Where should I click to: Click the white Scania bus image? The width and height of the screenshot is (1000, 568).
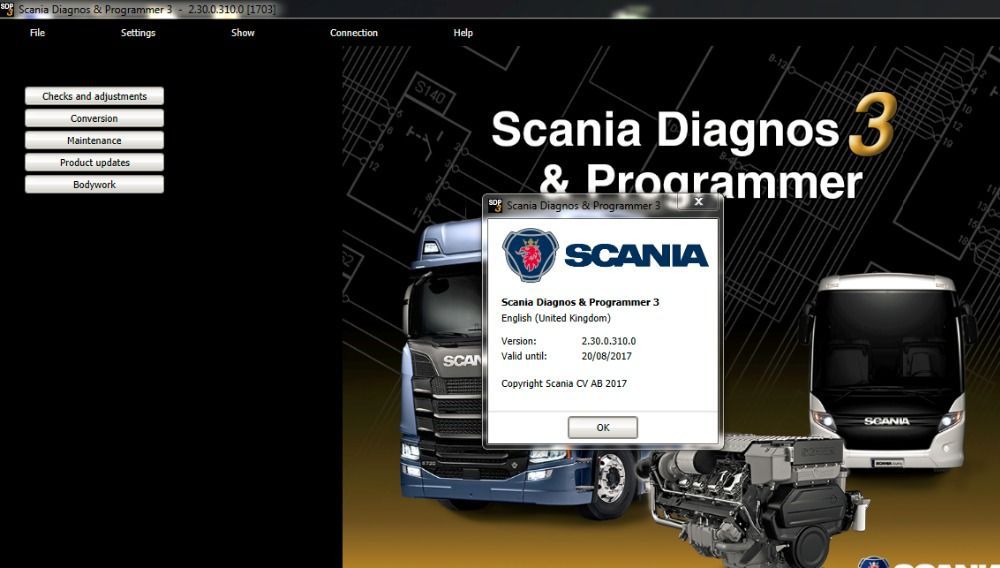[886, 372]
